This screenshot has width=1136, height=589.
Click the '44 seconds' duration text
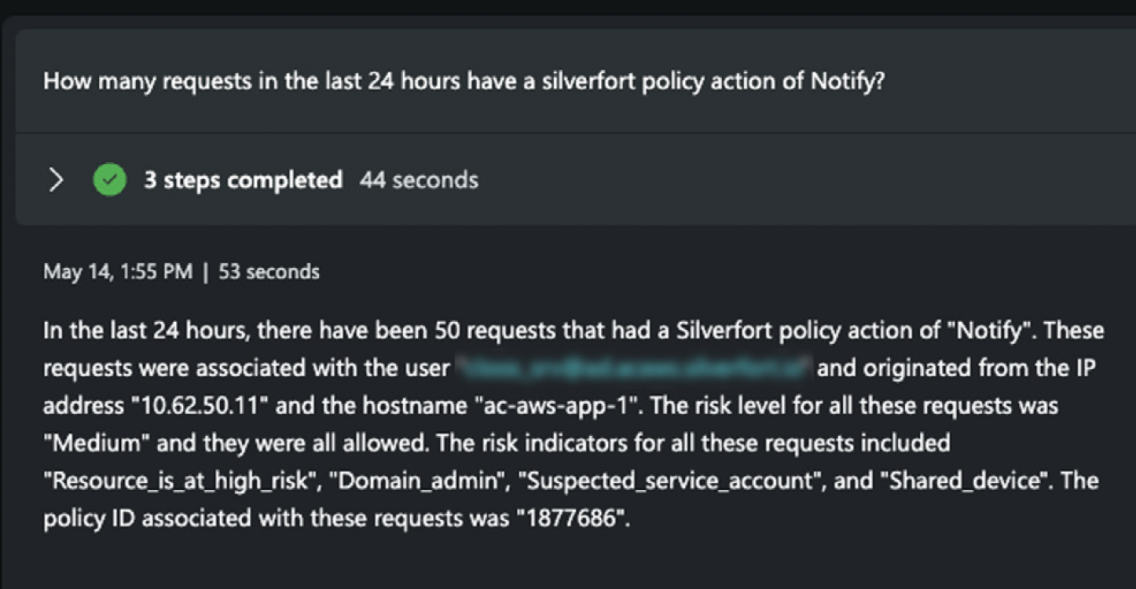[419, 180]
